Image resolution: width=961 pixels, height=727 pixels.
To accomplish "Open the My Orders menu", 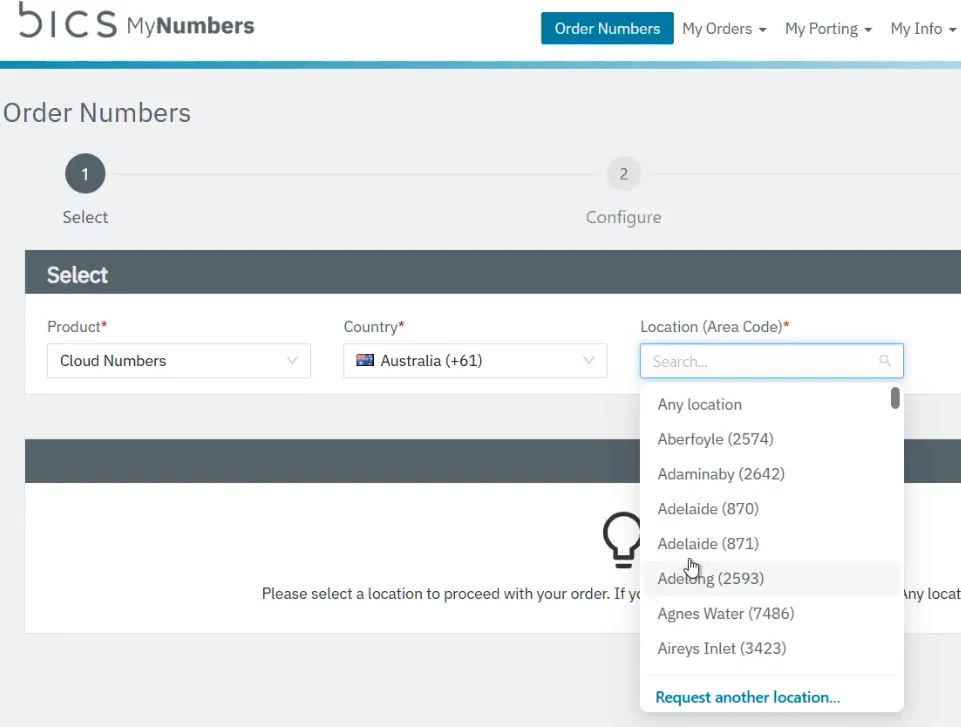I will (724, 29).
